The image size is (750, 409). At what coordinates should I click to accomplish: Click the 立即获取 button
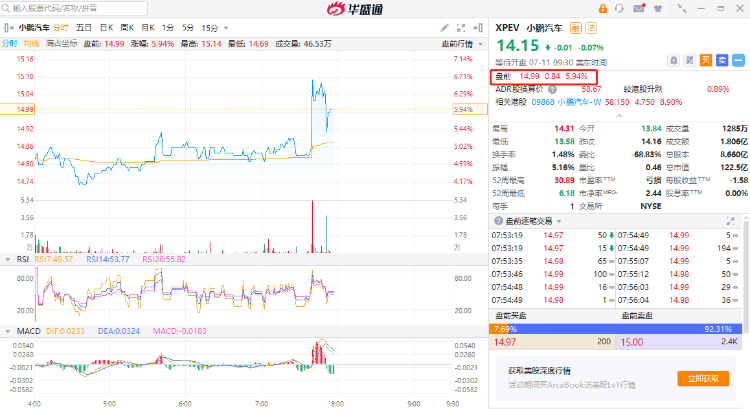[x=703, y=378]
